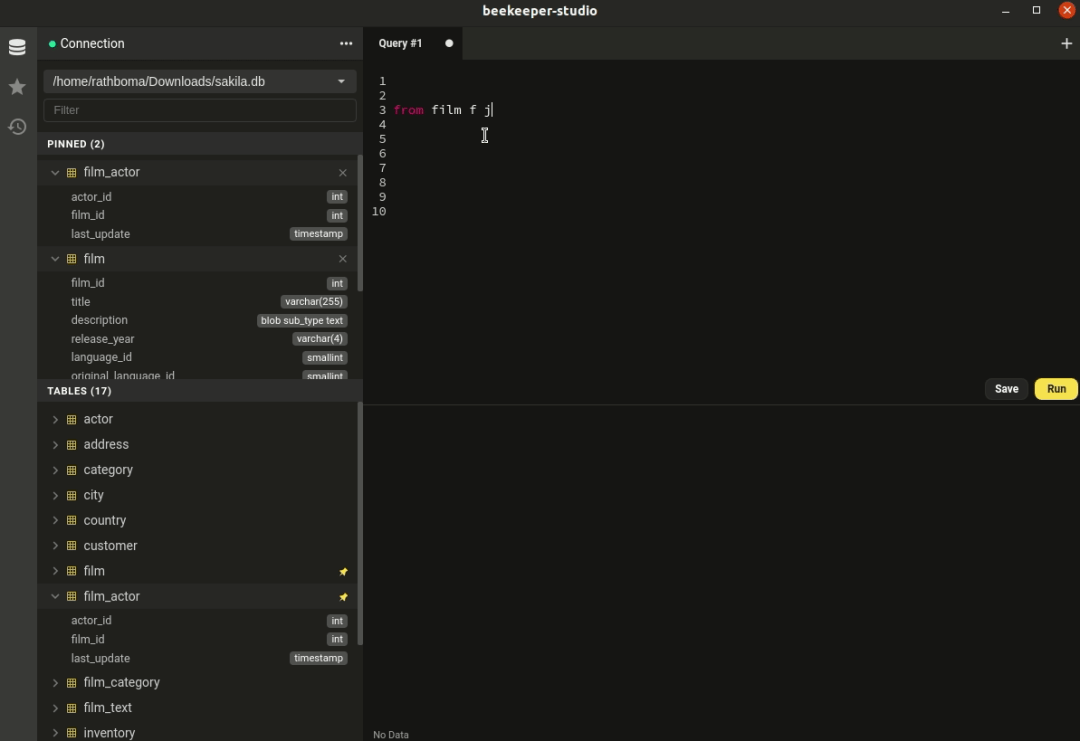Remove pinned film_actor with X icon
The height and width of the screenshot is (741, 1080).
[343, 173]
